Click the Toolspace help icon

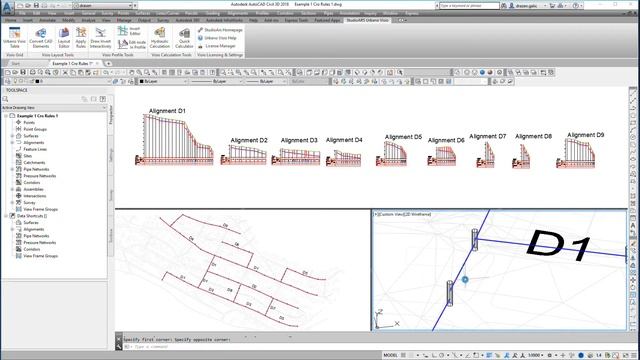(x=103, y=99)
